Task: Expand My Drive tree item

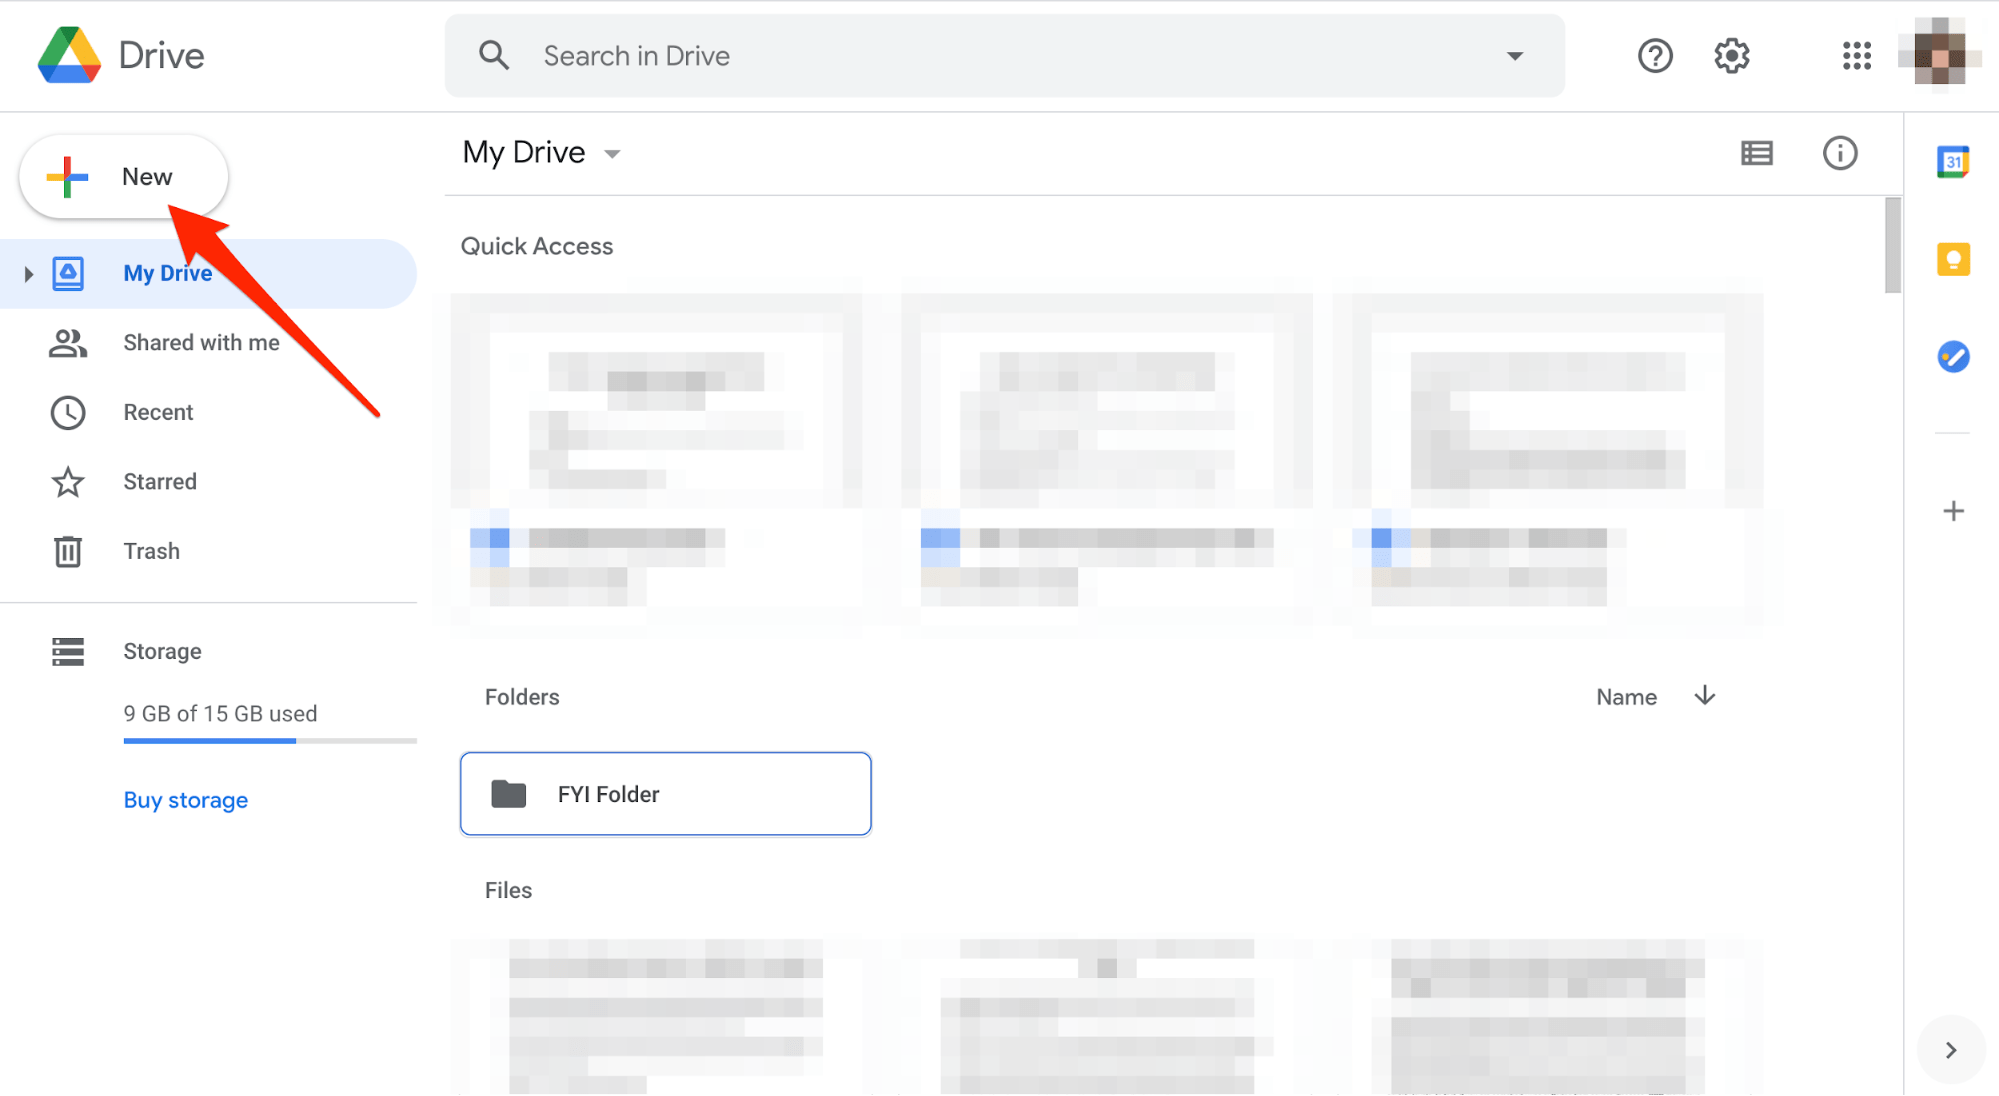Action: (30, 273)
